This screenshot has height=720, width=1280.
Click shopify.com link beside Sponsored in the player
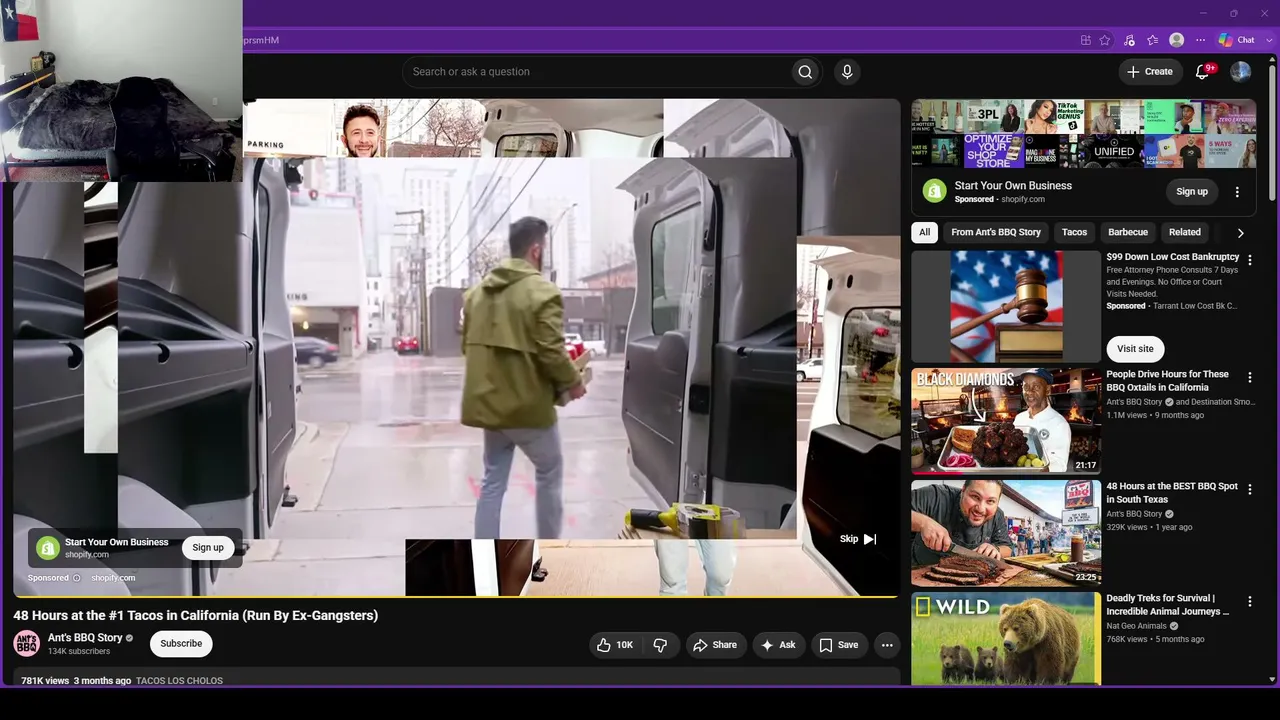[x=113, y=578]
